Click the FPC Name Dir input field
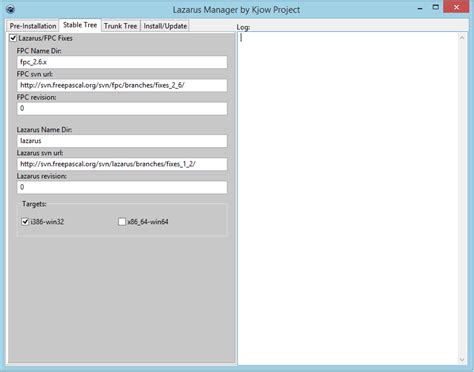Image resolution: width=474 pixels, height=372 pixels. 122,62
